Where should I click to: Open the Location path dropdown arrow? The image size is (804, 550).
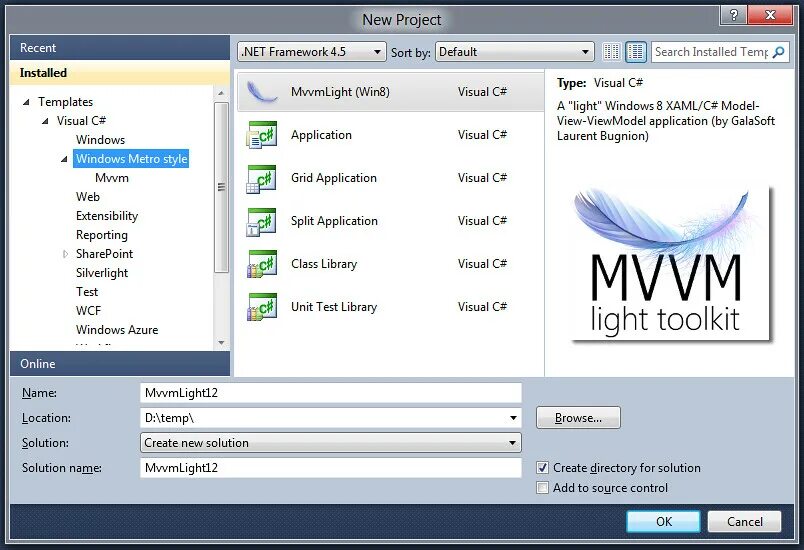513,418
